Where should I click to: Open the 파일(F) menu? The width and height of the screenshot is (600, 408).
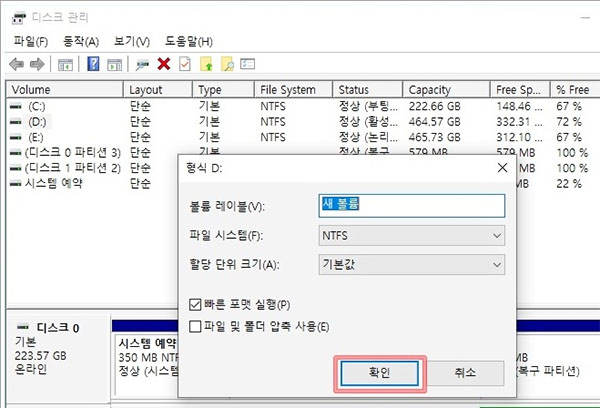(31, 41)
